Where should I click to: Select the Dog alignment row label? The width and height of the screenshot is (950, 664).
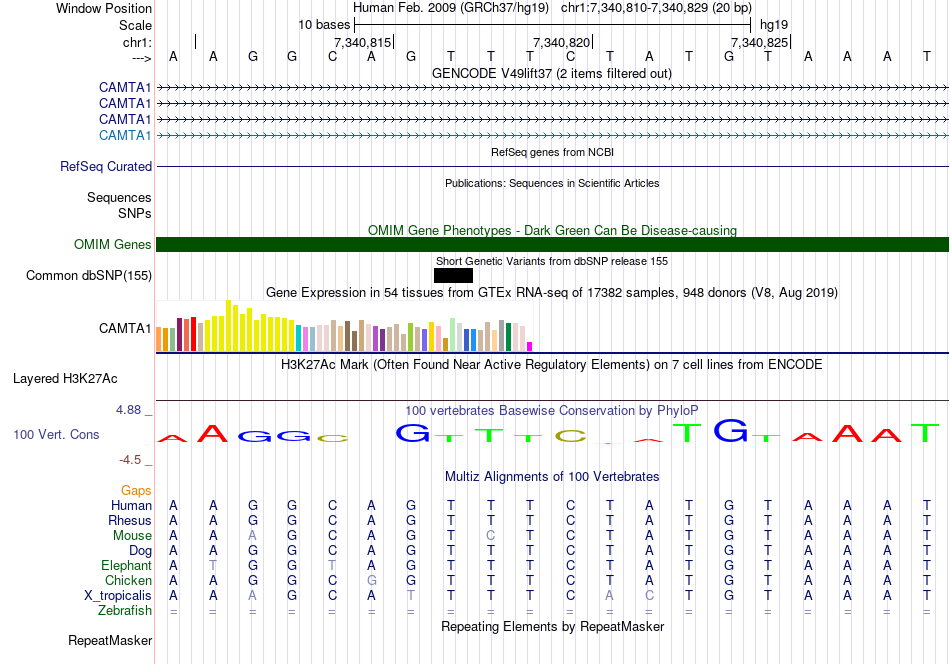[141, 551]
